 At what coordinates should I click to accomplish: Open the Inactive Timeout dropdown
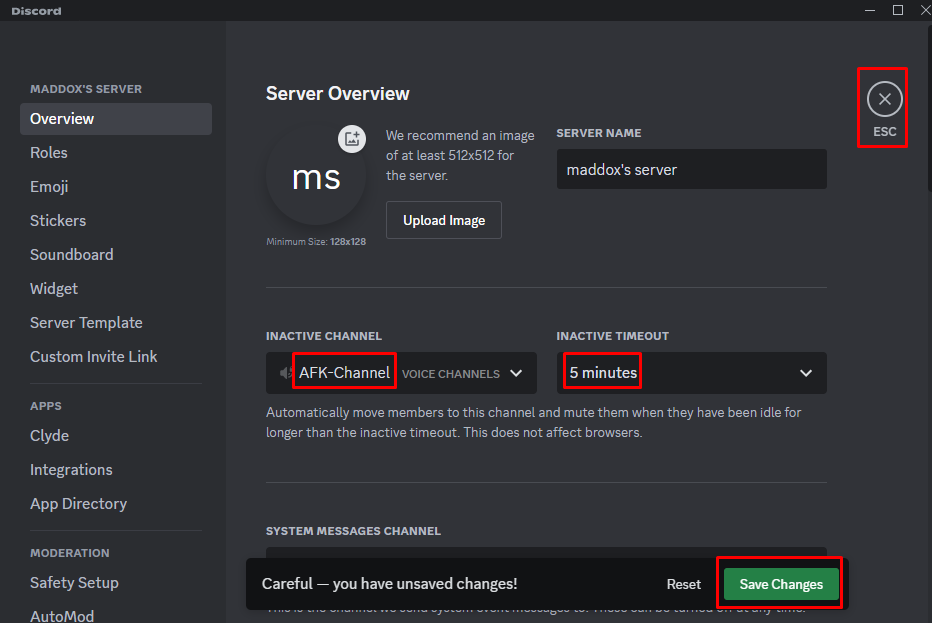tap(805, 373)
